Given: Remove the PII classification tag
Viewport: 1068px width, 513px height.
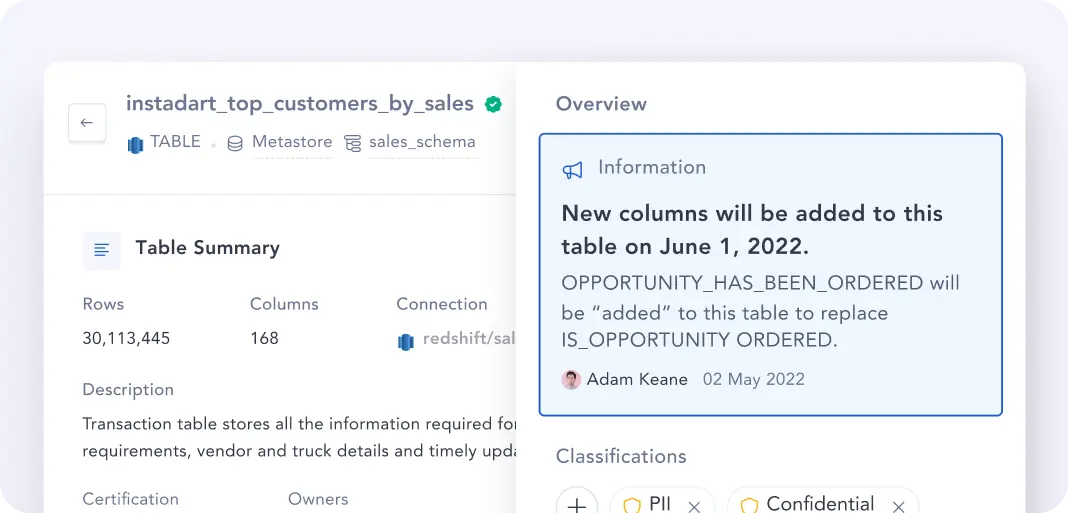Looking at the screenshot, I should click(694, 506).
